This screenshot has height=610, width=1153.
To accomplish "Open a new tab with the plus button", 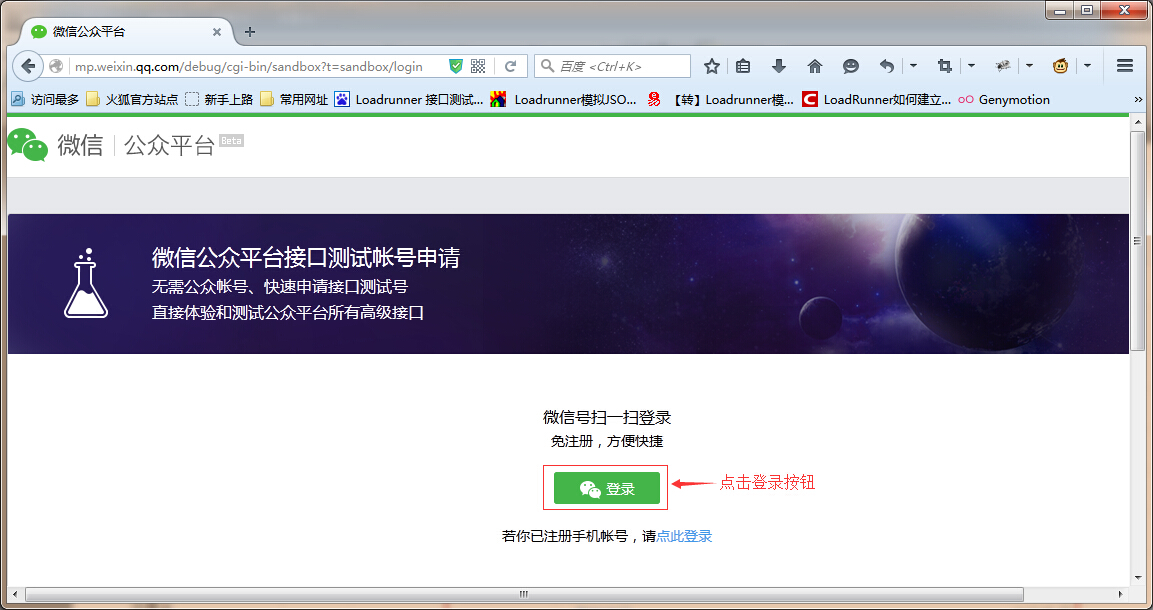I will [250, 31].
